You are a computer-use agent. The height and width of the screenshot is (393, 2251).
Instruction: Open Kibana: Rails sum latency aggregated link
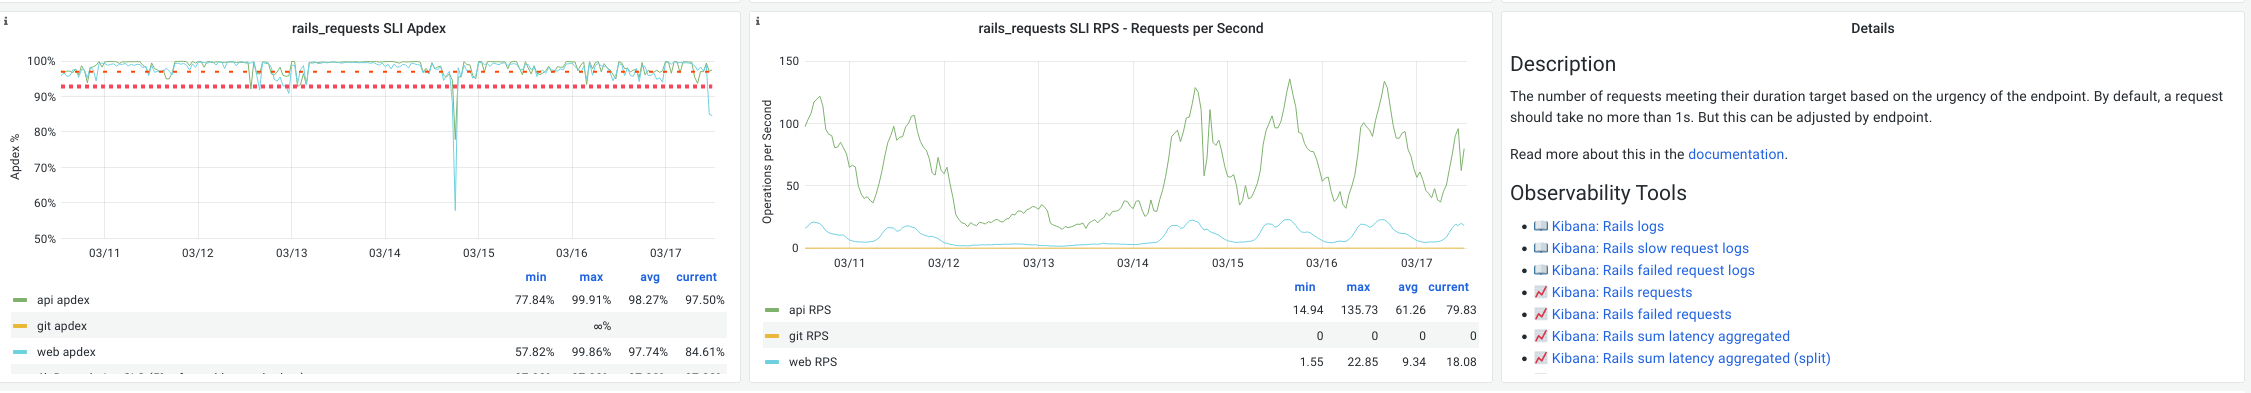[1671, 336]
